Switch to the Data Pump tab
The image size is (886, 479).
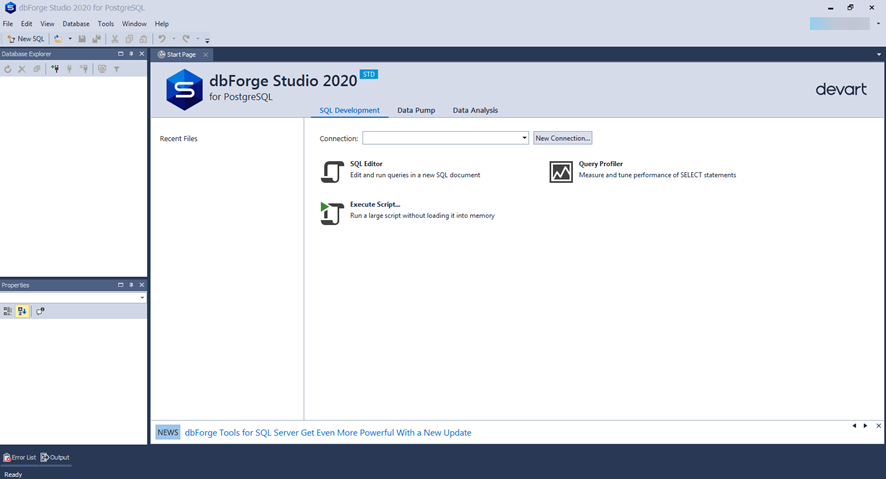416,110
